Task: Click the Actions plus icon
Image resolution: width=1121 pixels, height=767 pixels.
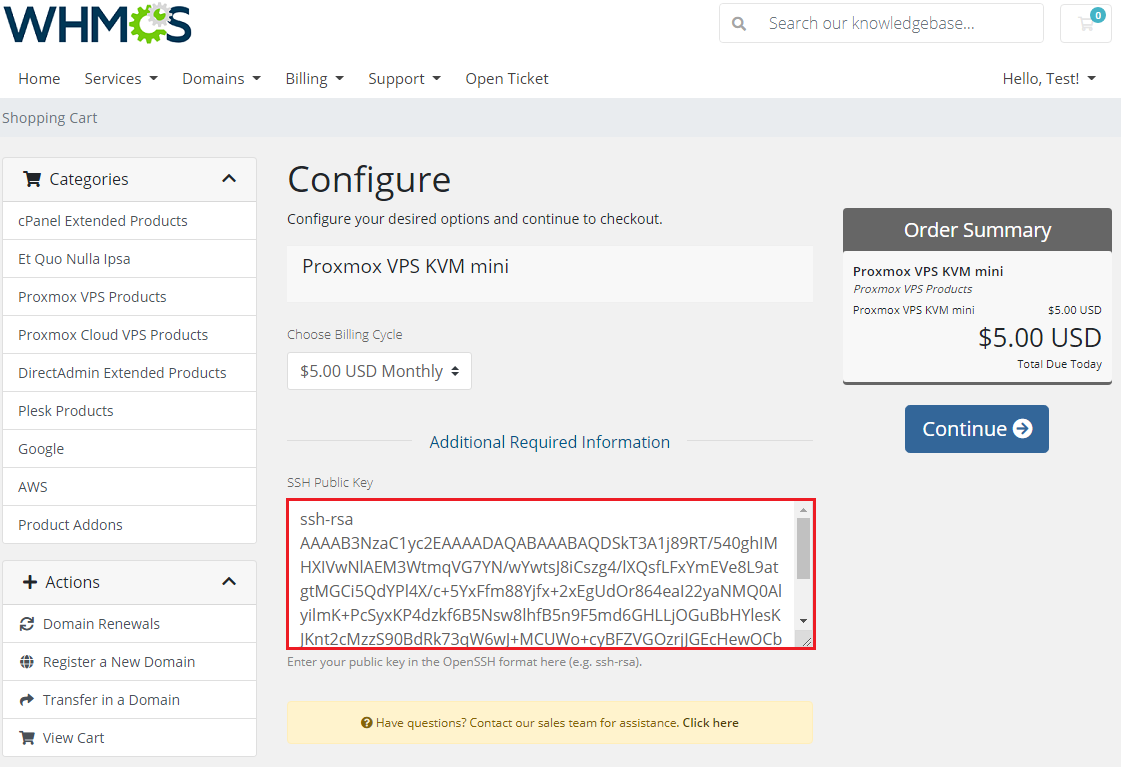Action: click(x=30, y=582)
